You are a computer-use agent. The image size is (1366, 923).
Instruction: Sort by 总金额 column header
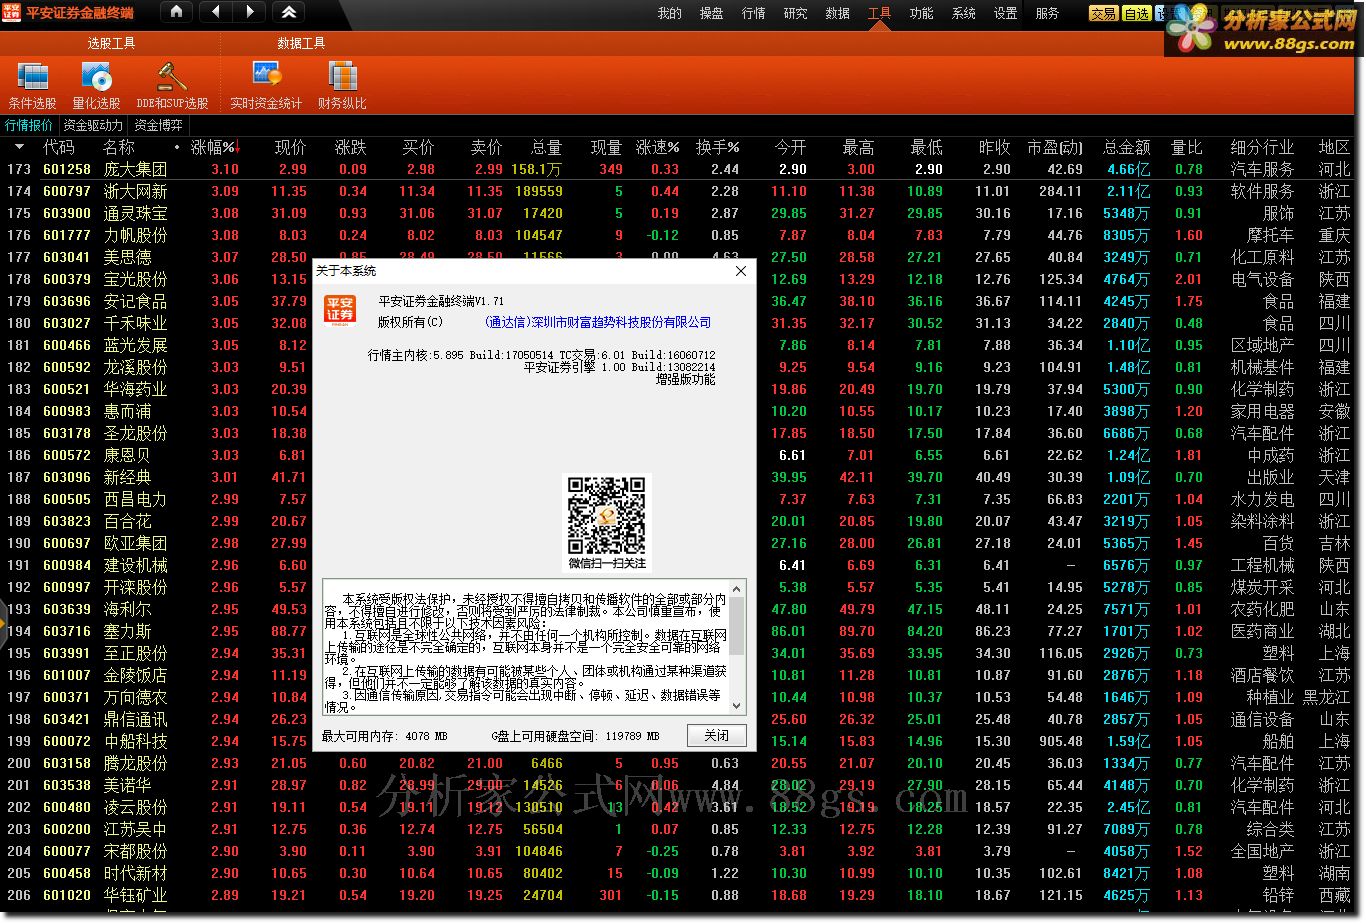tap(1126, 147)
